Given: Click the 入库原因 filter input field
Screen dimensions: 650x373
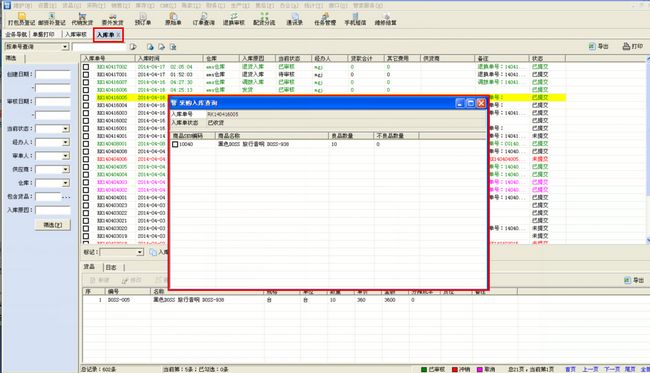Looking at the screenshot, I should 53,210.
